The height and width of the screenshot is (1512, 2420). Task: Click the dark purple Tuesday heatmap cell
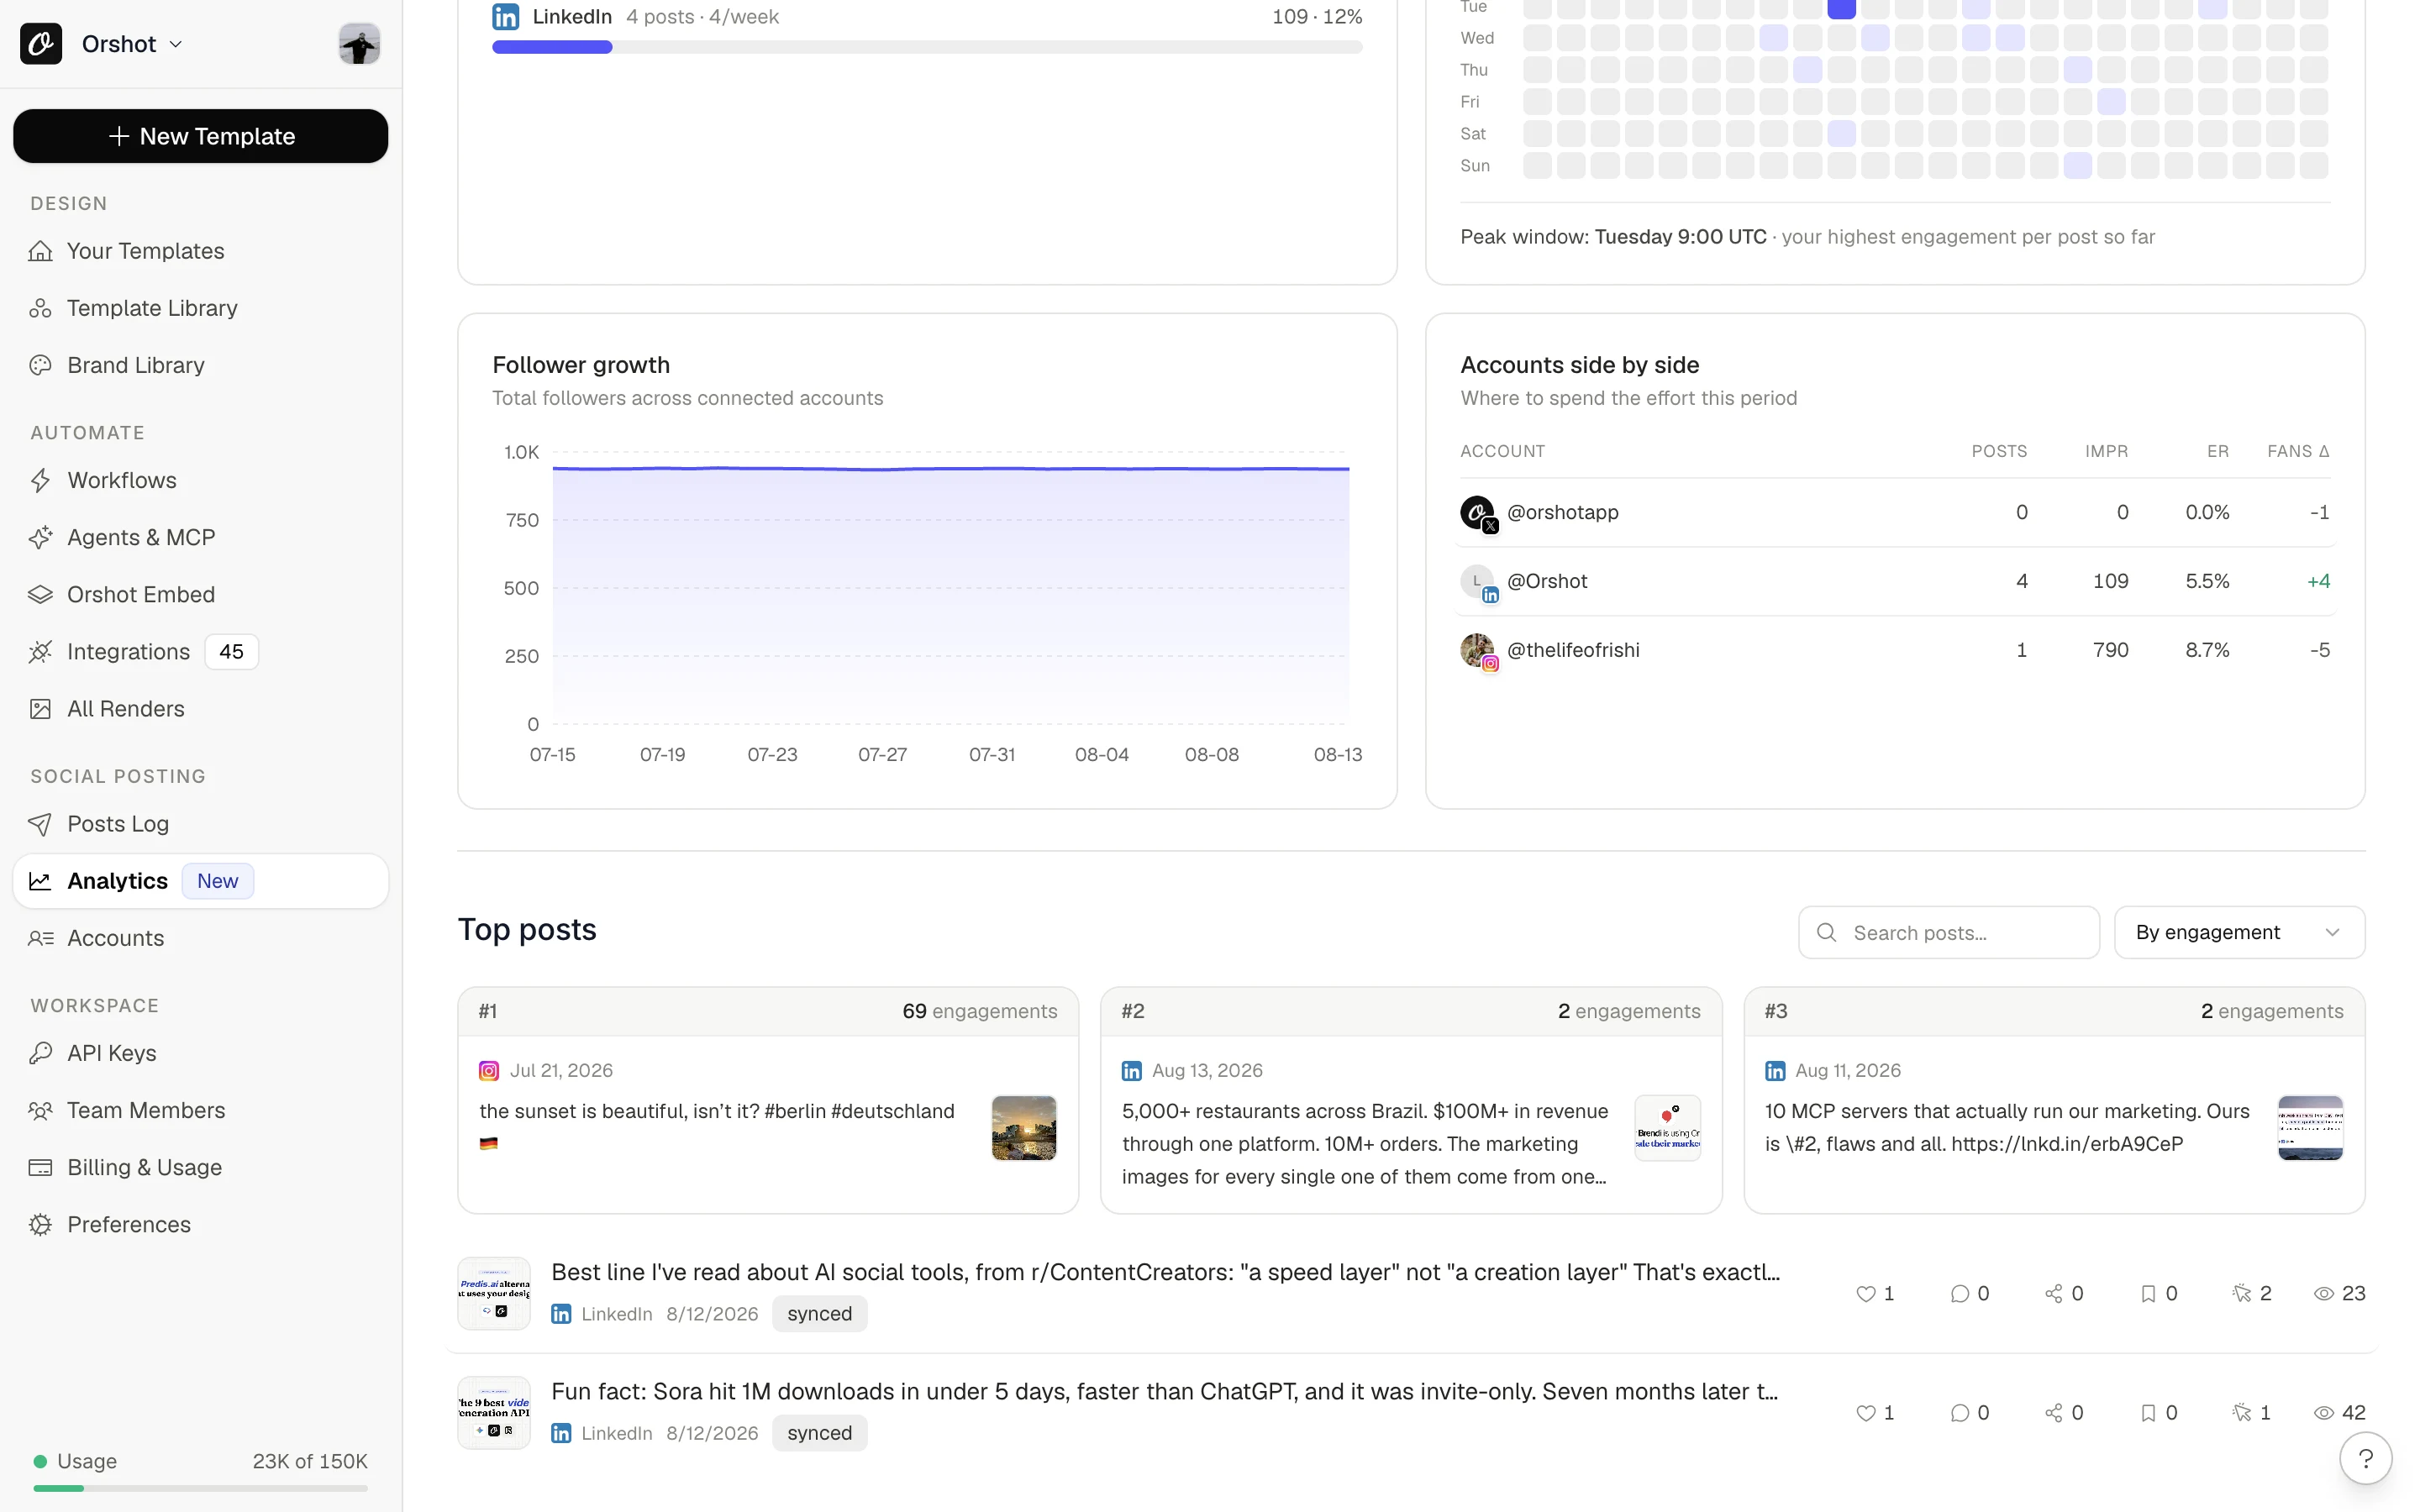(1841, 8)
